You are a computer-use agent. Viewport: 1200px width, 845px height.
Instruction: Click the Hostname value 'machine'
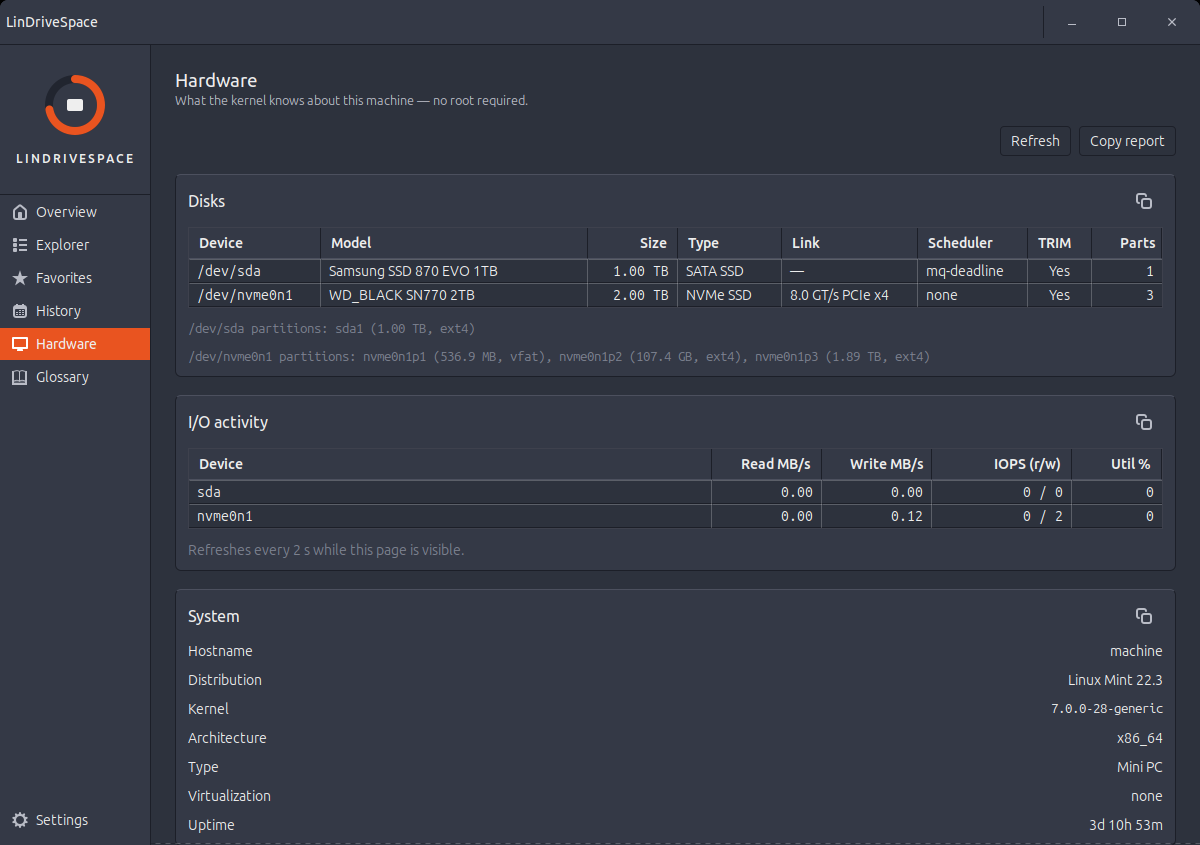point(1136,651)
